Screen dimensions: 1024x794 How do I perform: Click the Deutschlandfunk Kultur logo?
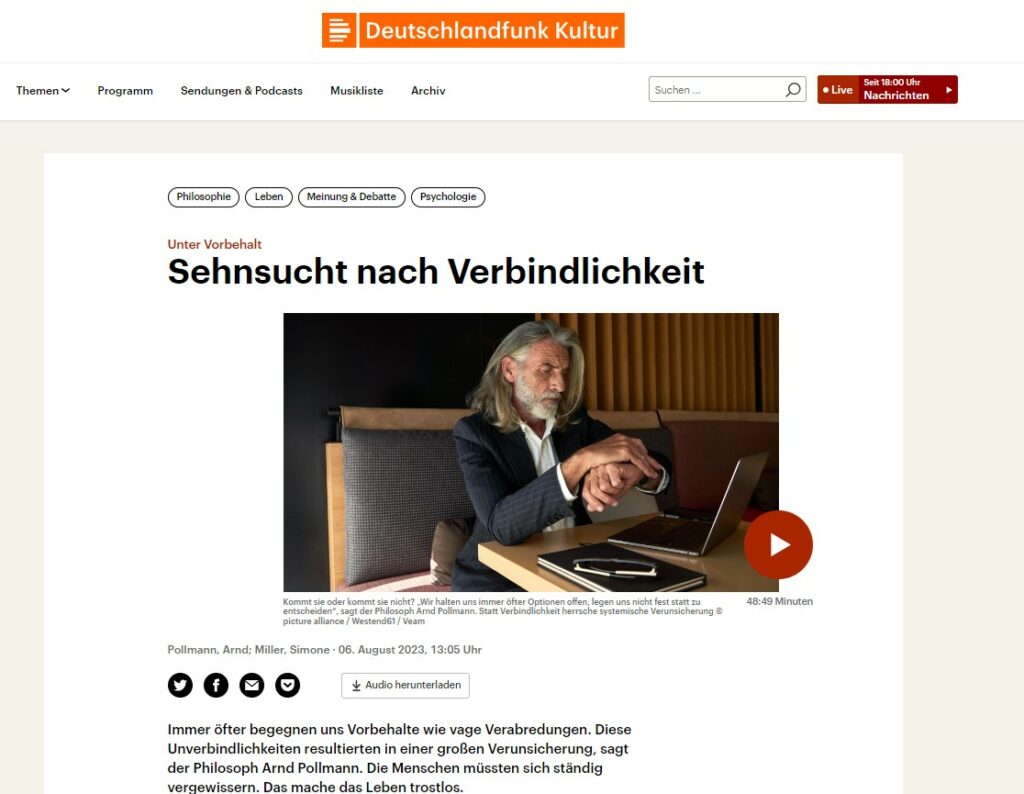click(x=473, y=30)
